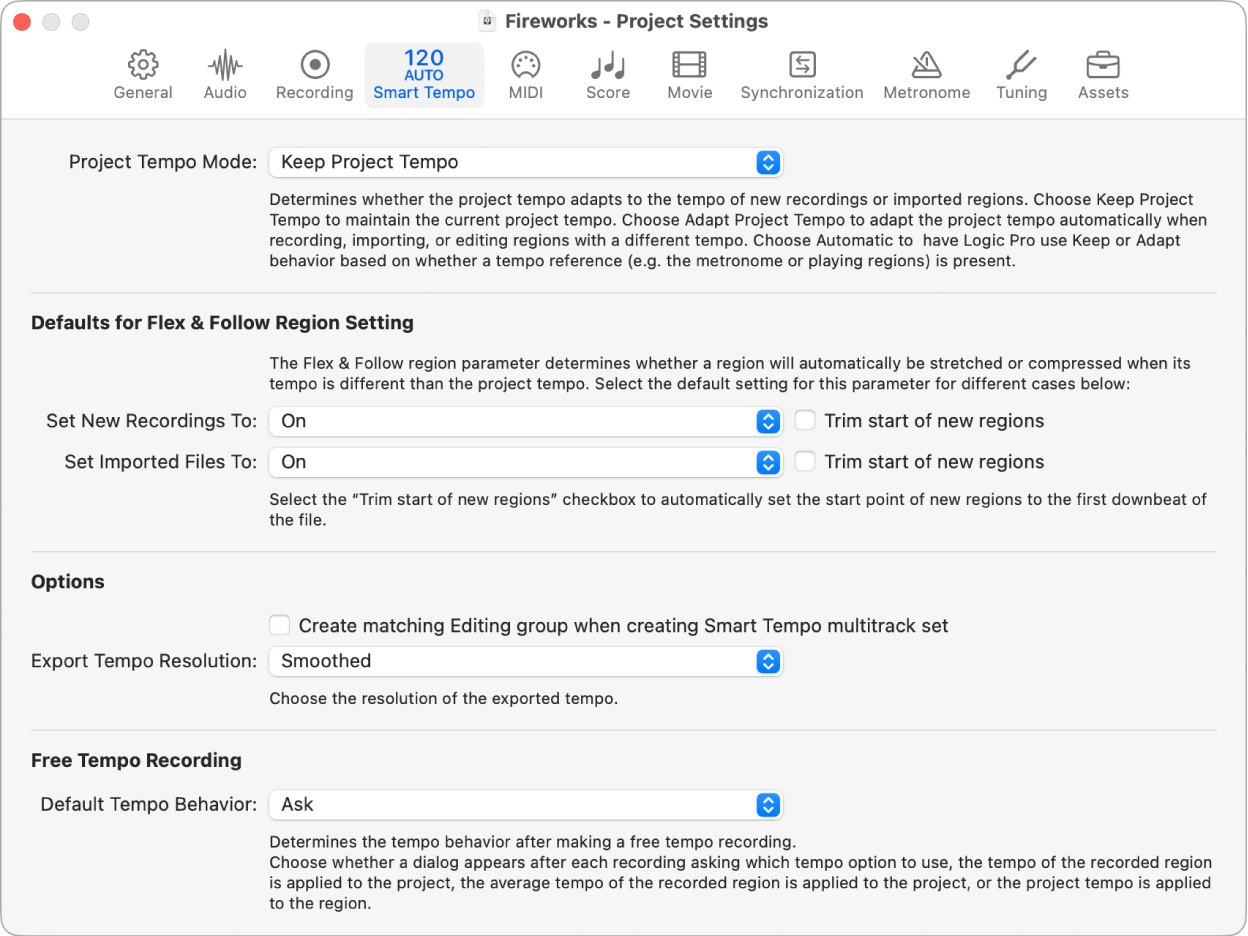Click the Score settings icon
1248x936 pixels.
tap(607, 75)
